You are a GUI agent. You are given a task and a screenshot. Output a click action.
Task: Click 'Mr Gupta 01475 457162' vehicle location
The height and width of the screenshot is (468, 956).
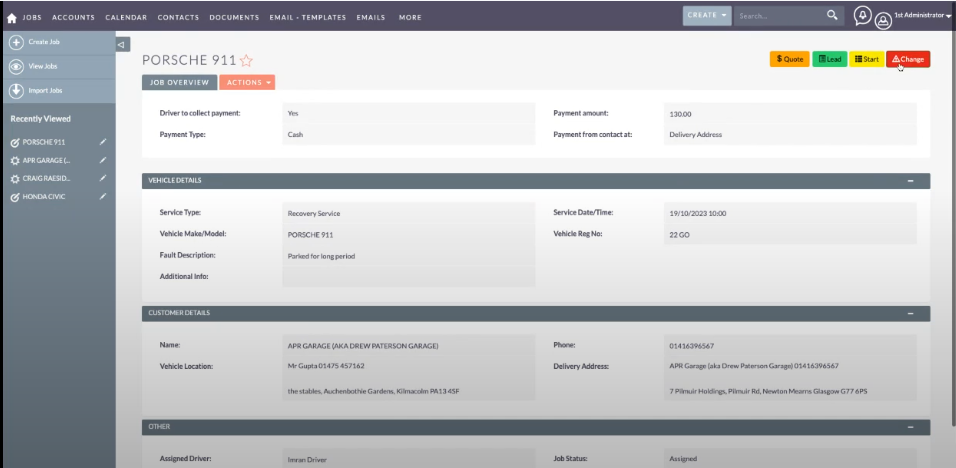326,366
